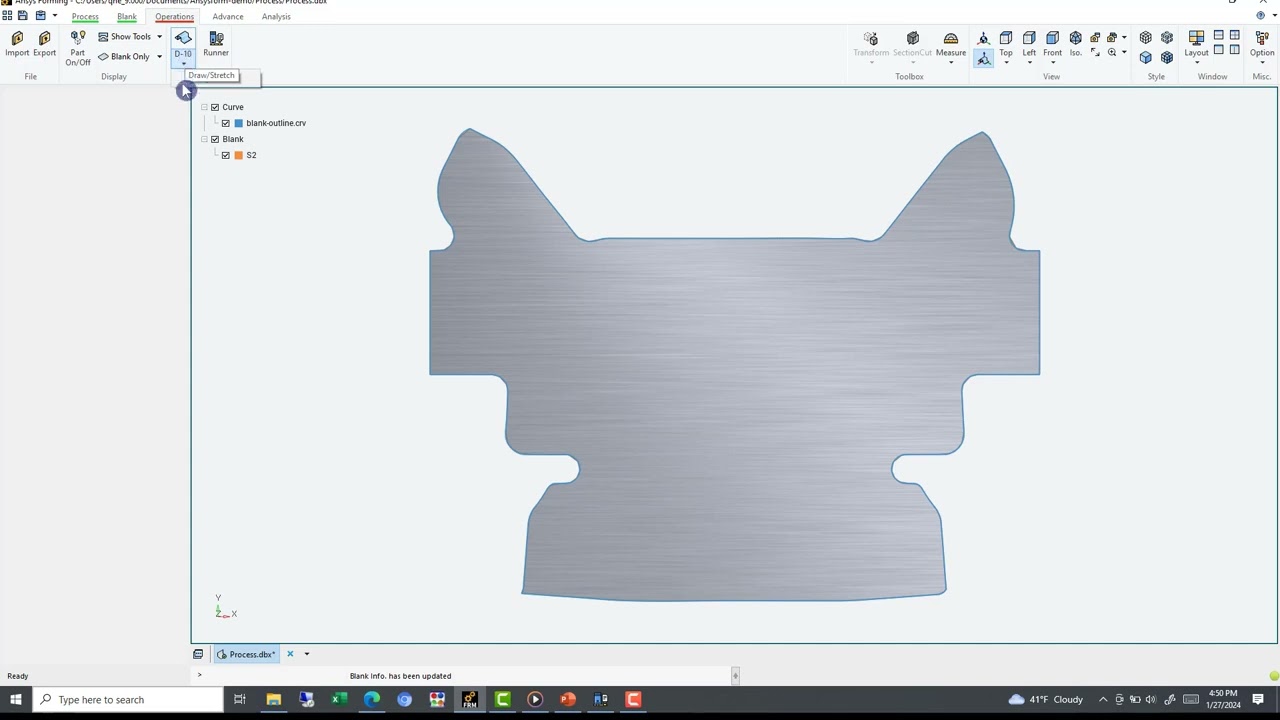The image size is (1280, 720).
Task: Click the Layout window icon
Action: [1196, 38]
